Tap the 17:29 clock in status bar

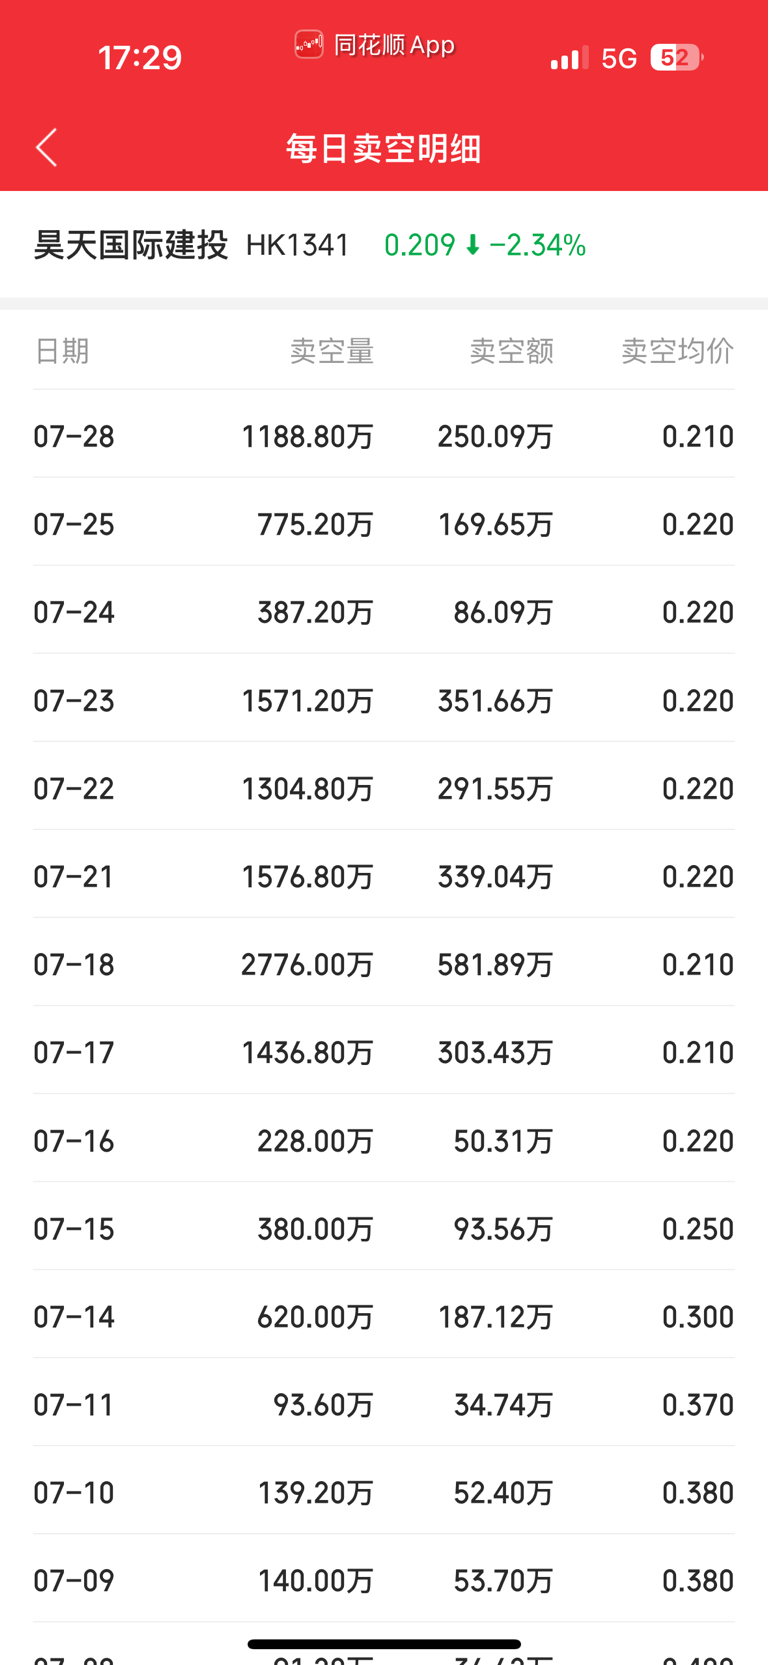tap(140, 58)
